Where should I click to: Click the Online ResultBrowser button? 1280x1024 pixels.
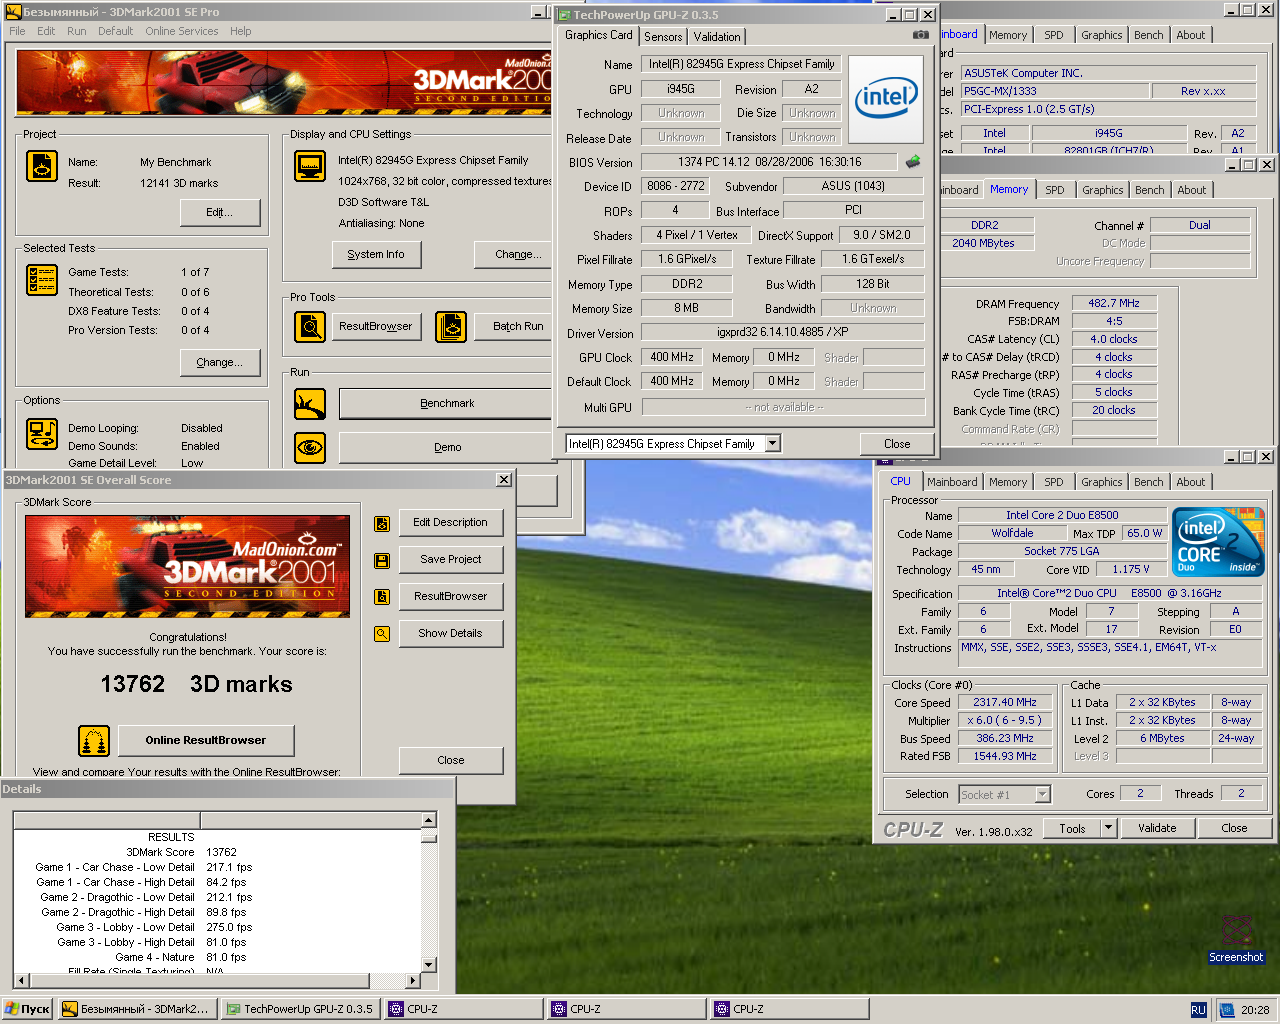206,741
